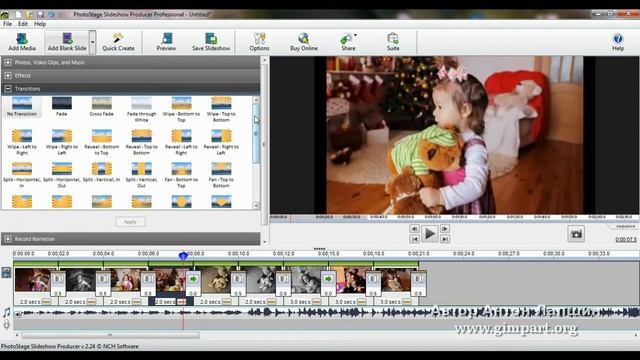Select the No Transition thumbnail
The height and width of the screenshot is (360, 640).
[22, 107]
